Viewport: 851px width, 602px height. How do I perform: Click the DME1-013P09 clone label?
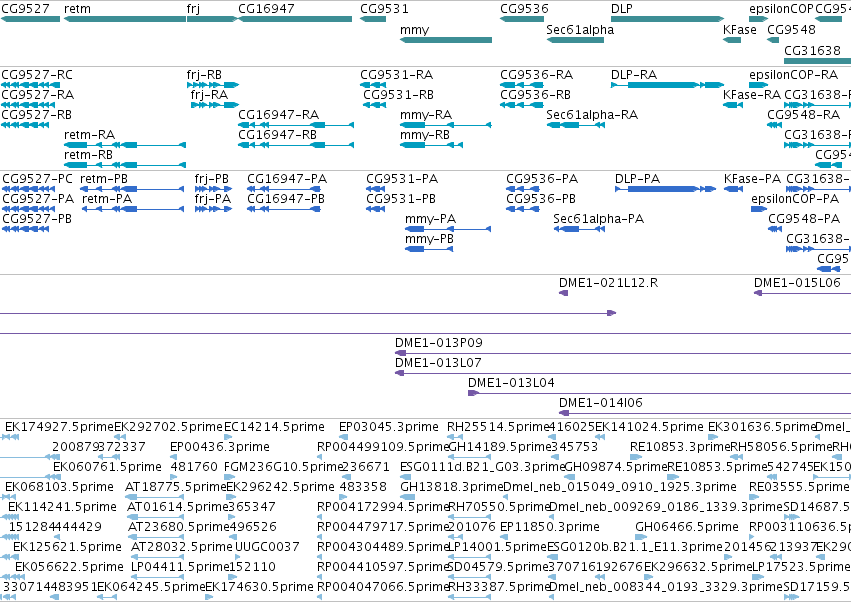coord(439,343)
